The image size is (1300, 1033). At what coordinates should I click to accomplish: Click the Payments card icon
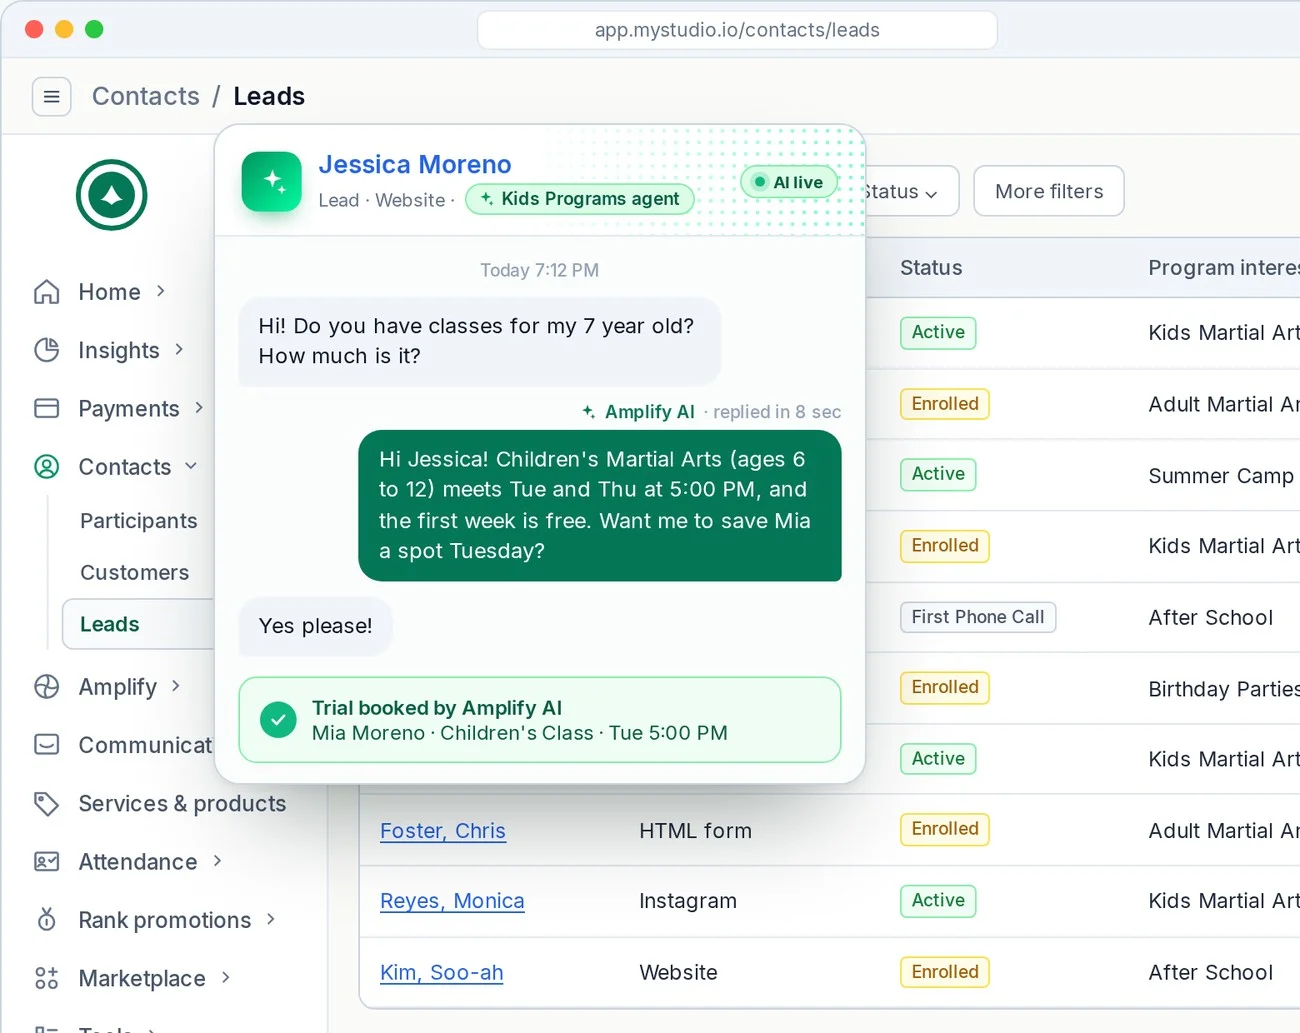(47, 408)
